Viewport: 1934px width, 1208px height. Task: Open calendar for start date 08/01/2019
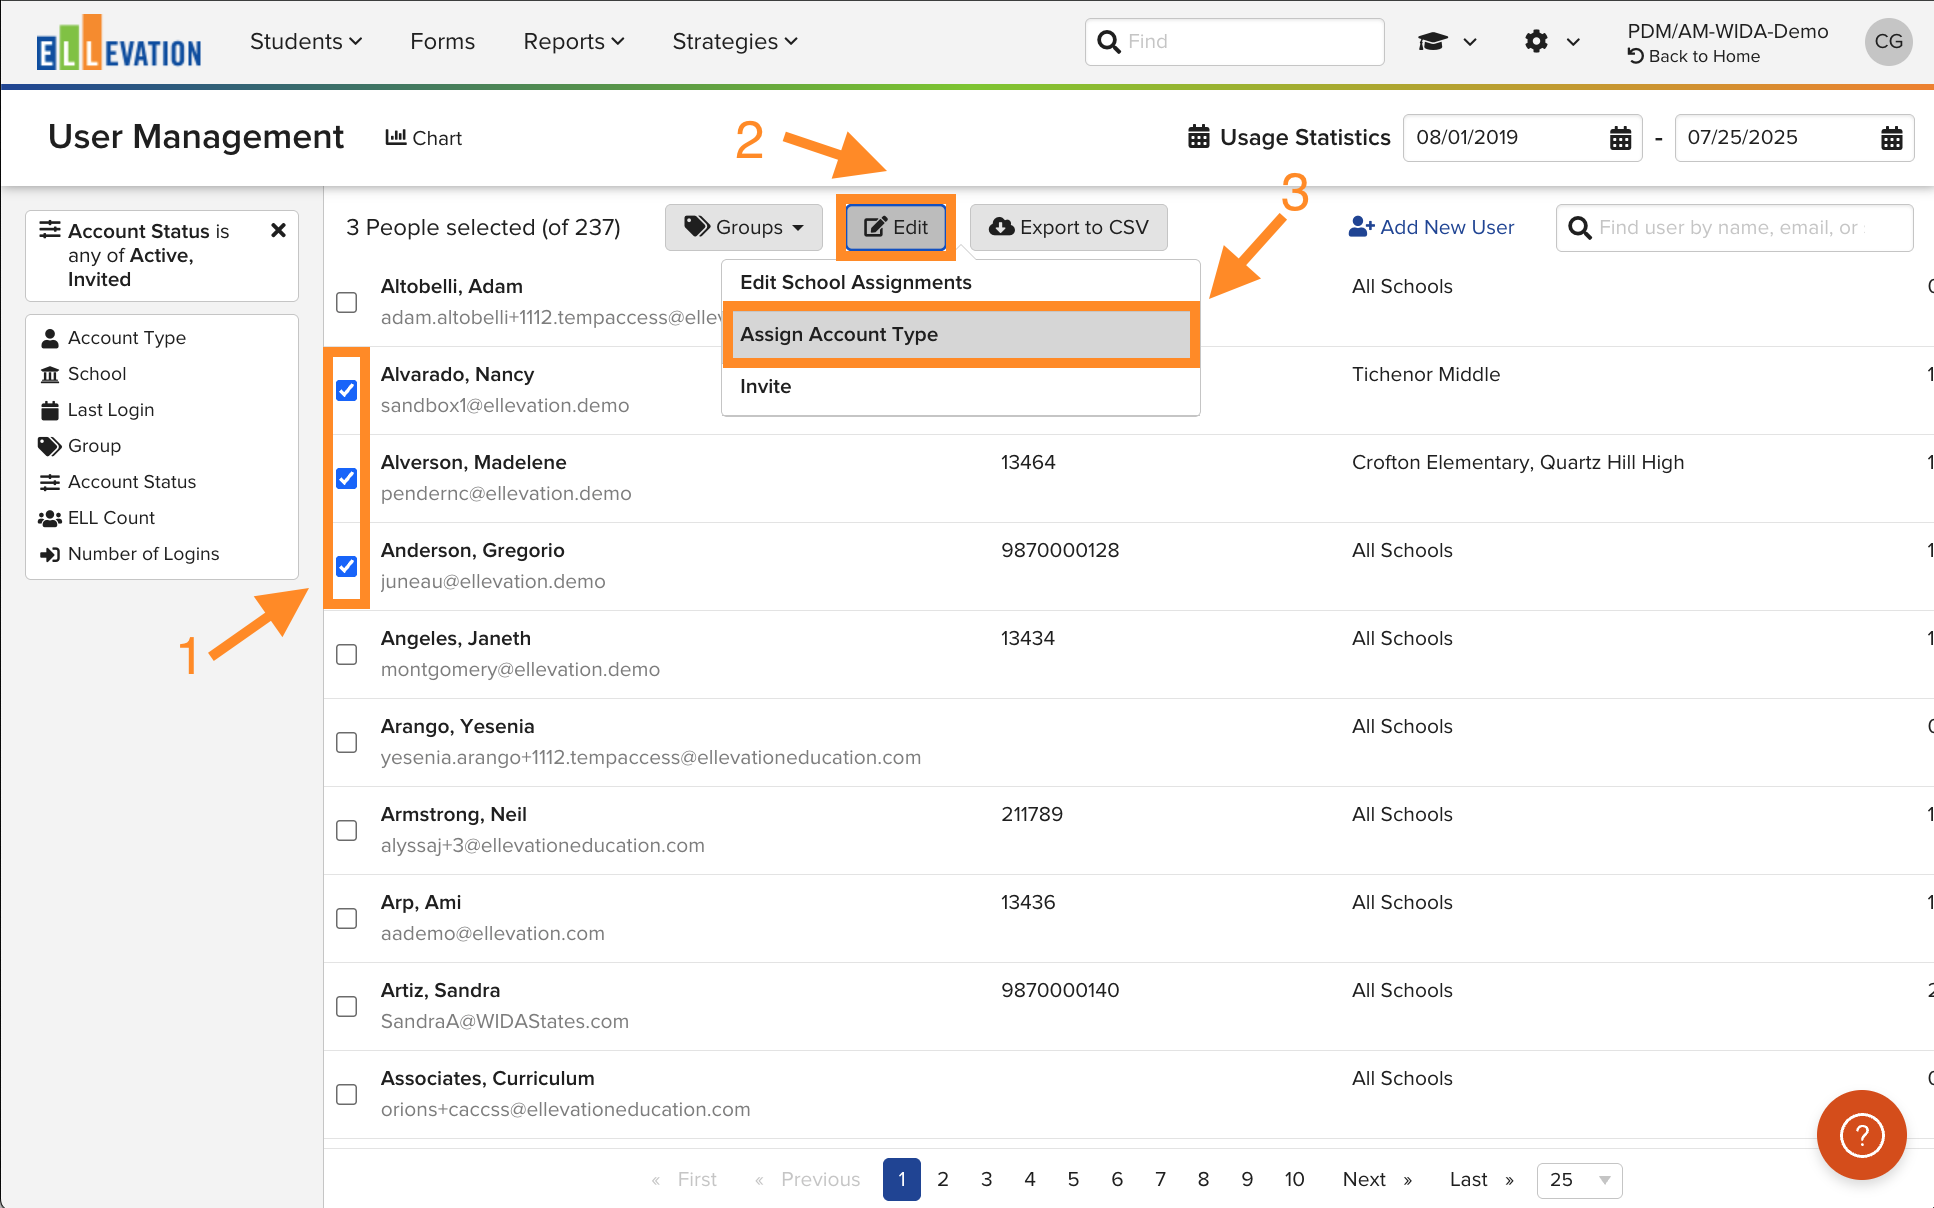coord(1620,138)
